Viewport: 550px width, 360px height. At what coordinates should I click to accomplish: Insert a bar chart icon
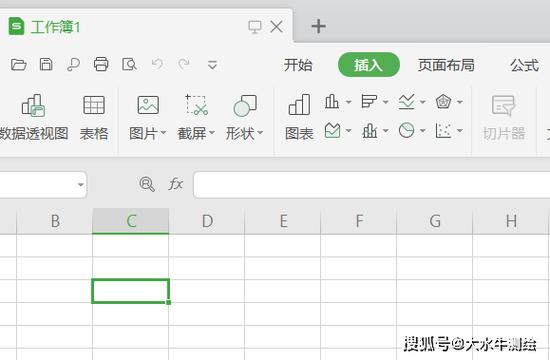click(x=369, y=102)
